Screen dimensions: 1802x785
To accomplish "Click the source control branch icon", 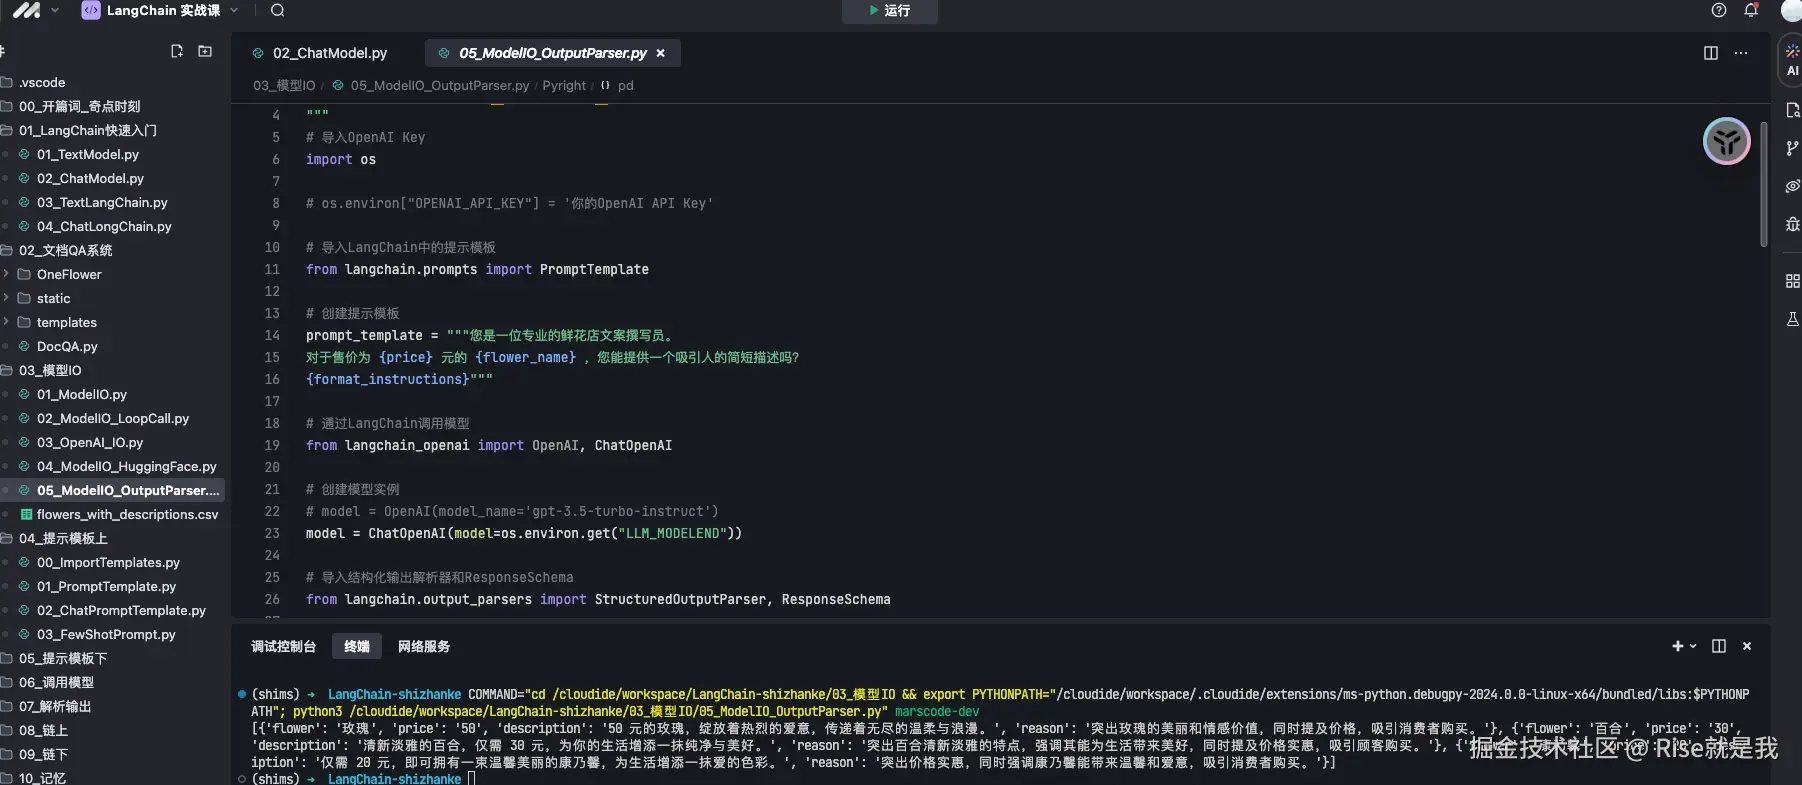I will tap(1791, 148).
